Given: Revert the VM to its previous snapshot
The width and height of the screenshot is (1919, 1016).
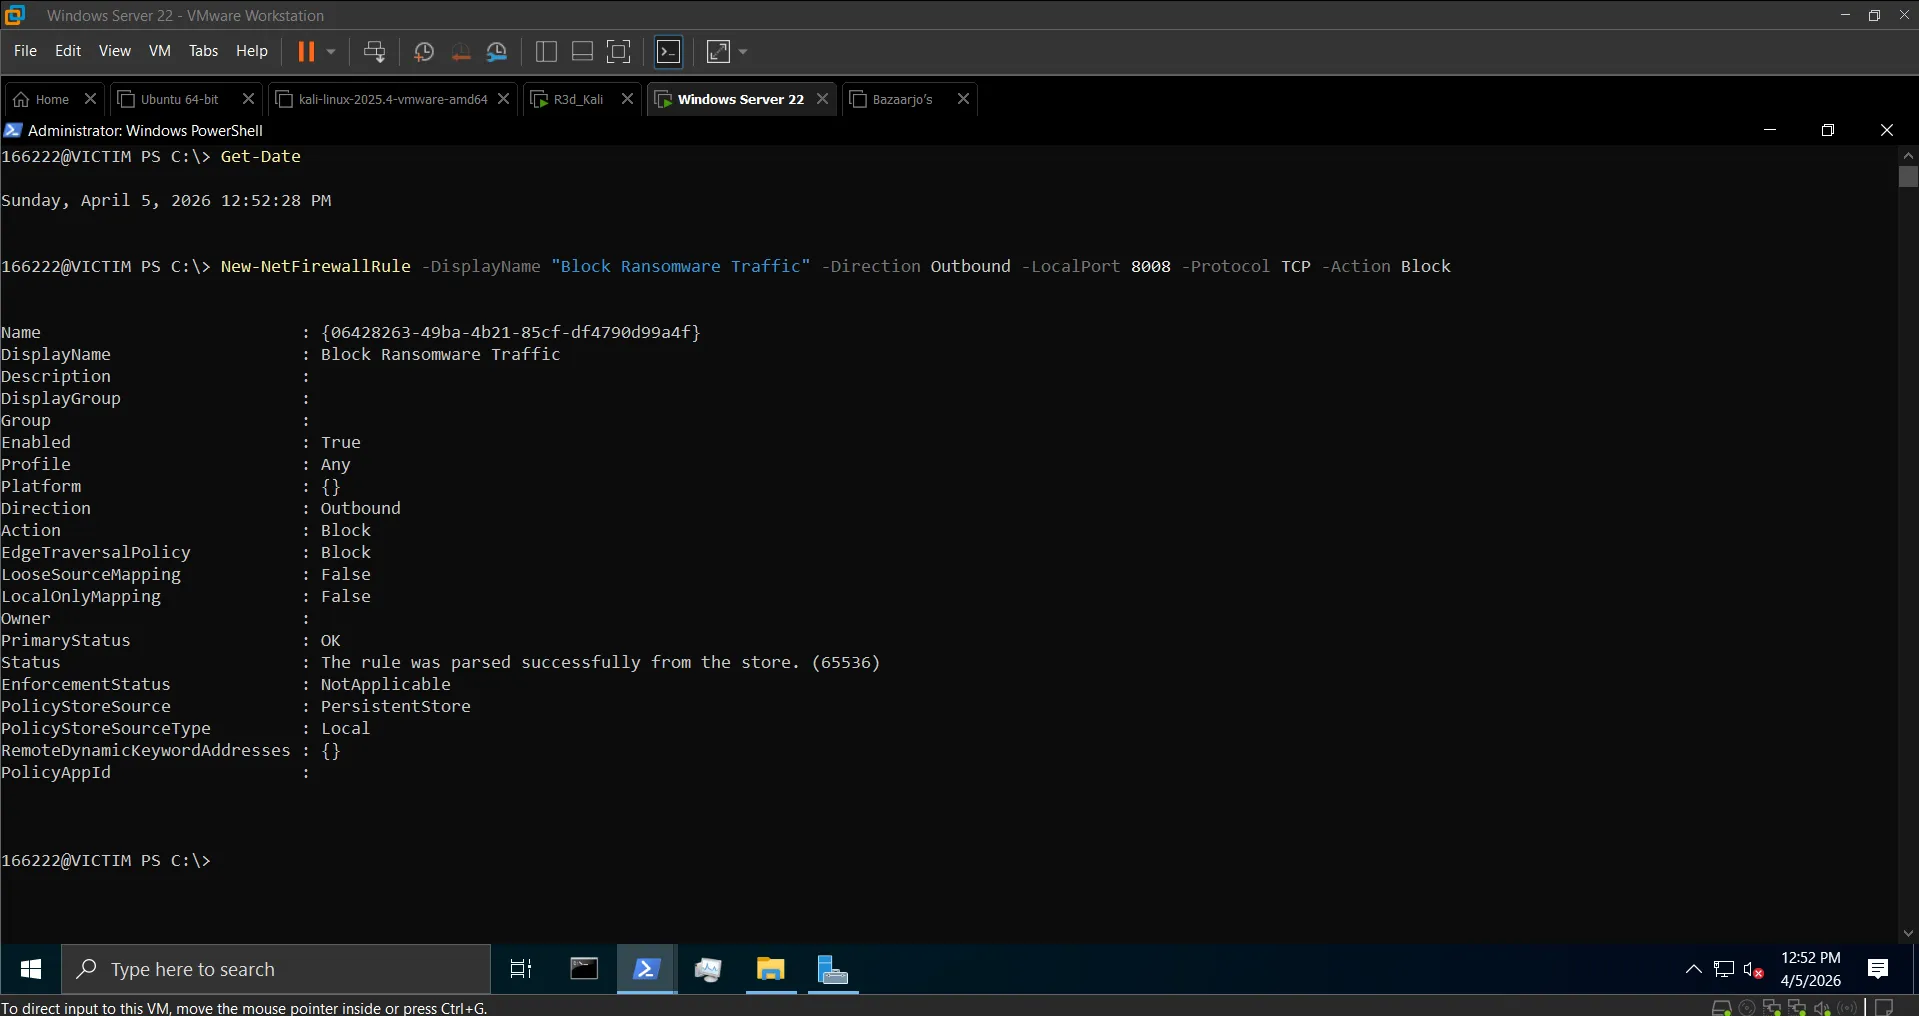Looking at the screenshot, I should pos(461,52).
